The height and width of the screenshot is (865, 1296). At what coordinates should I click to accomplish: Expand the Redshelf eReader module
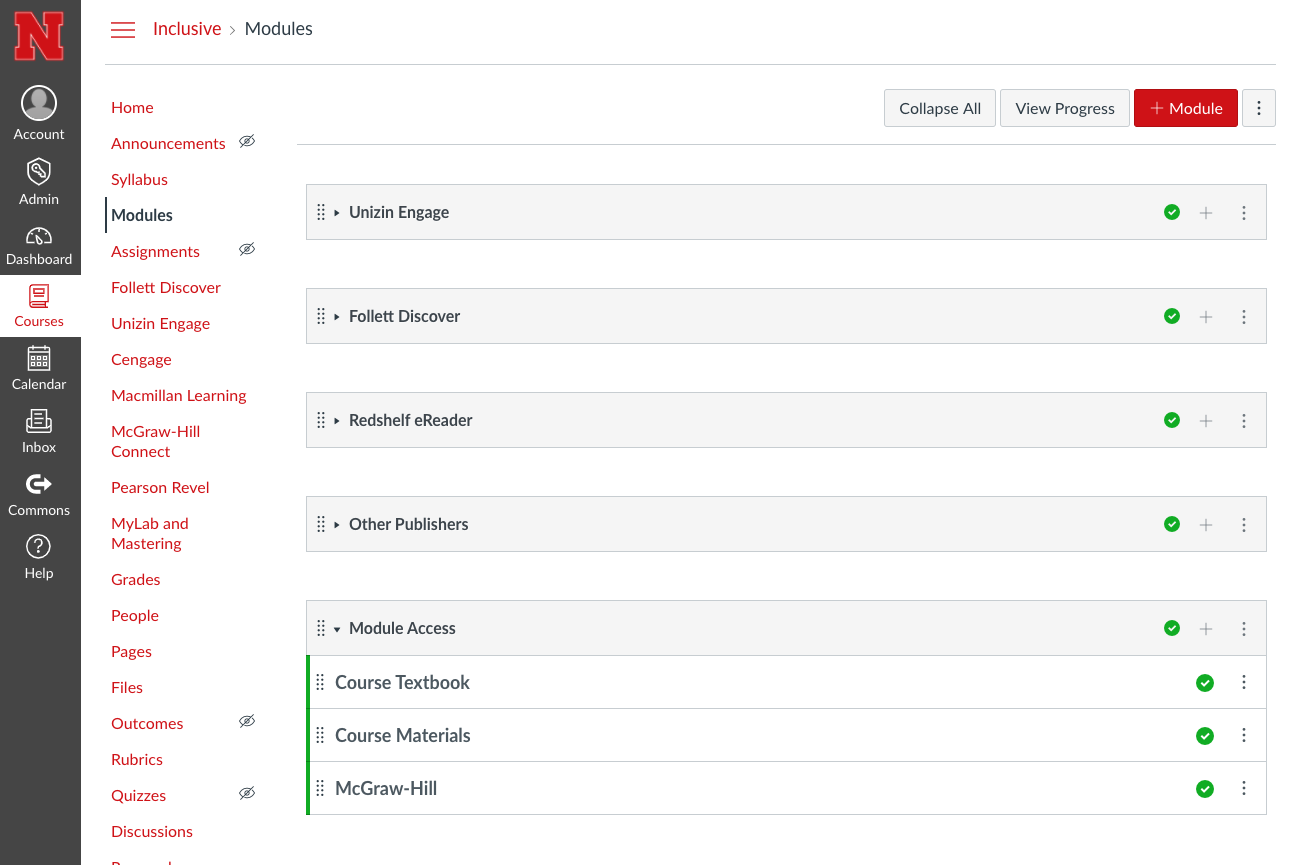[x=337, y=421]
